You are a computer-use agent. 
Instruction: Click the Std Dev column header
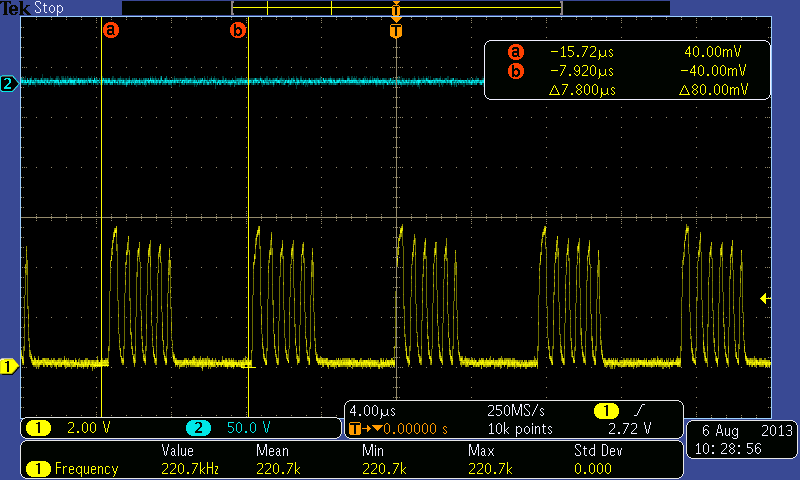[x=598, y=451]
